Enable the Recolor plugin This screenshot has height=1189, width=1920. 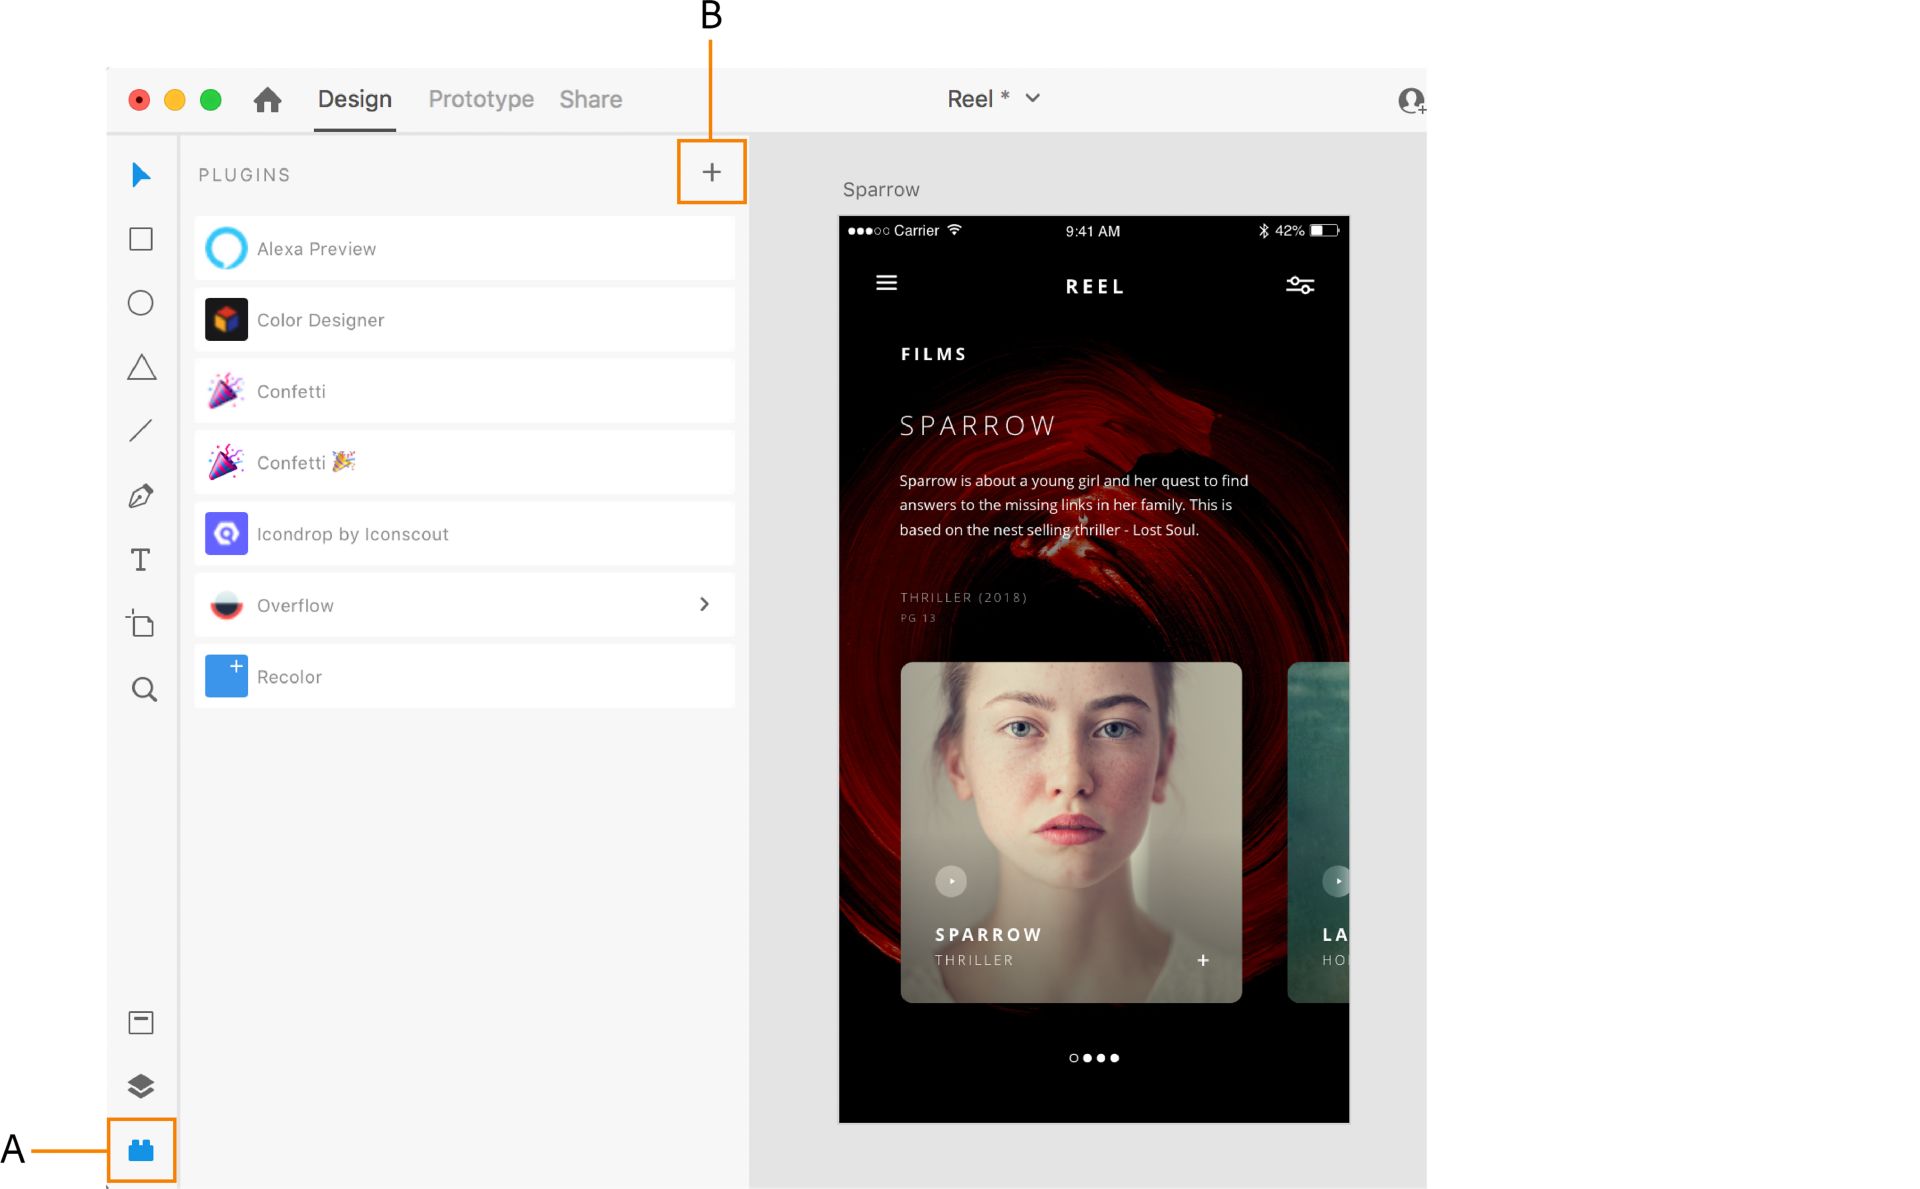[289, 675]
